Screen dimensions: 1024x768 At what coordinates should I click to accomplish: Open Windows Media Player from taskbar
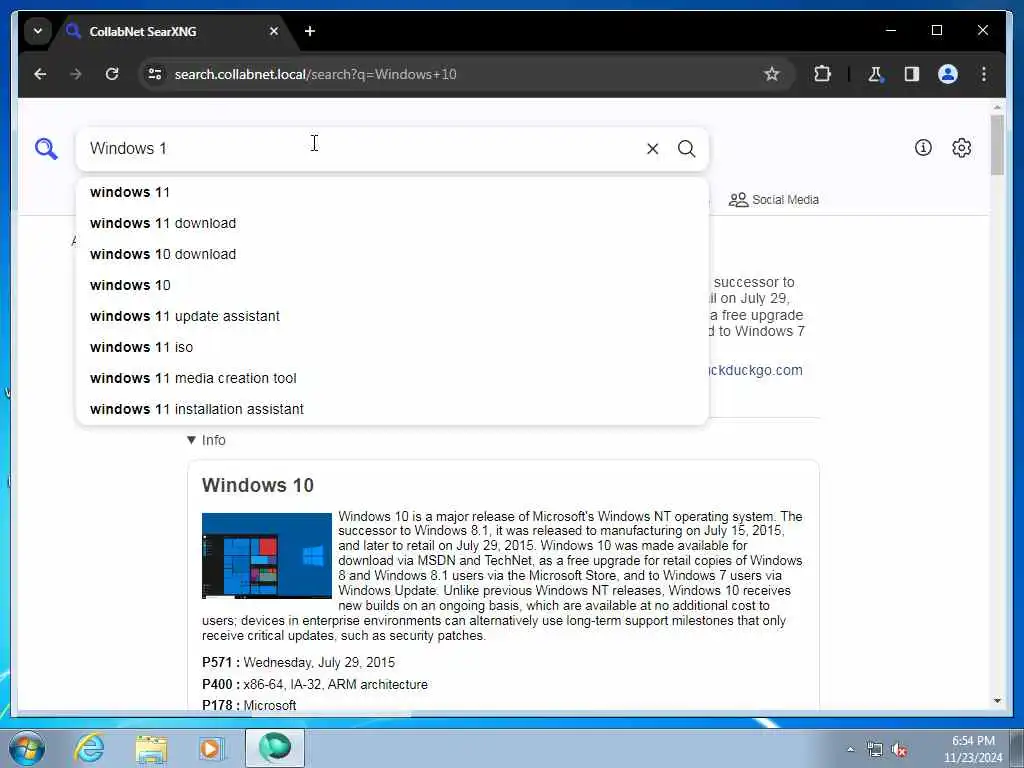pyautogui.click(x=212, y=748)
